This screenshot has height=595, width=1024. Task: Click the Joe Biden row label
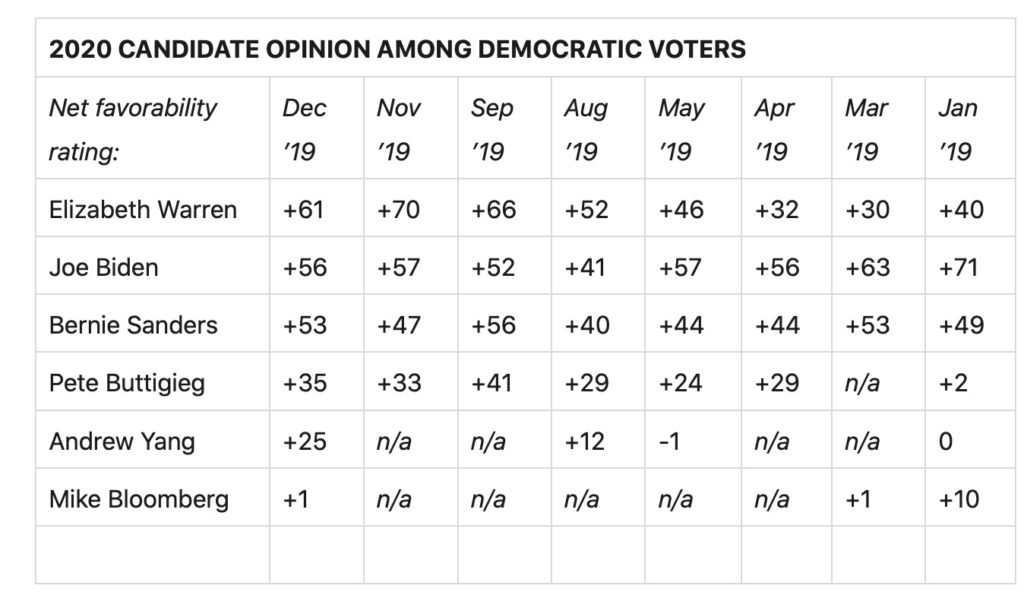(x=104, y=267)
